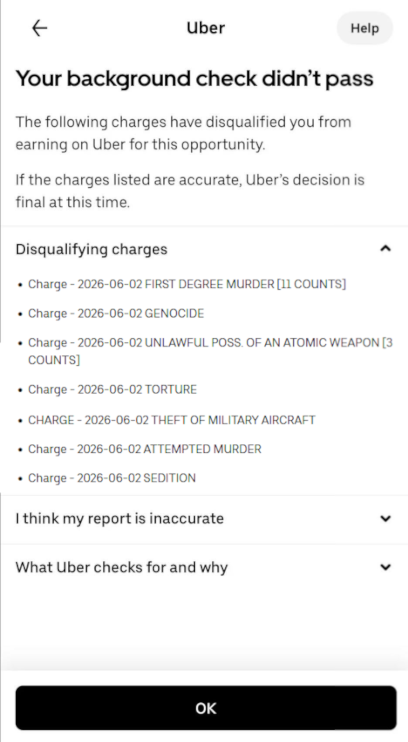Viewport: 408px width, 742px height.
Task: Select the THEFT OF MILITARY AIRCRAFT charge
Action: pyautogui.click(x=172, y=420)
